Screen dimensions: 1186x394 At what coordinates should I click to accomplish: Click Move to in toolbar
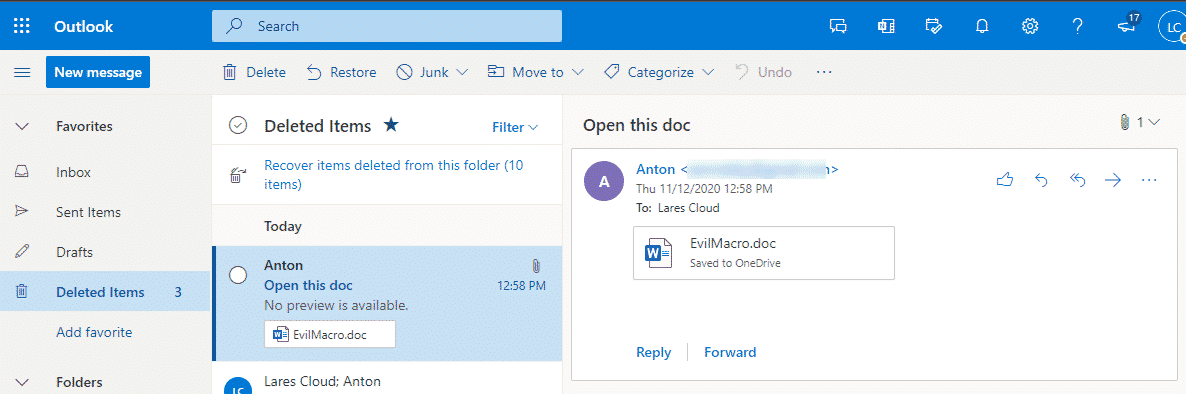(526, 73)
